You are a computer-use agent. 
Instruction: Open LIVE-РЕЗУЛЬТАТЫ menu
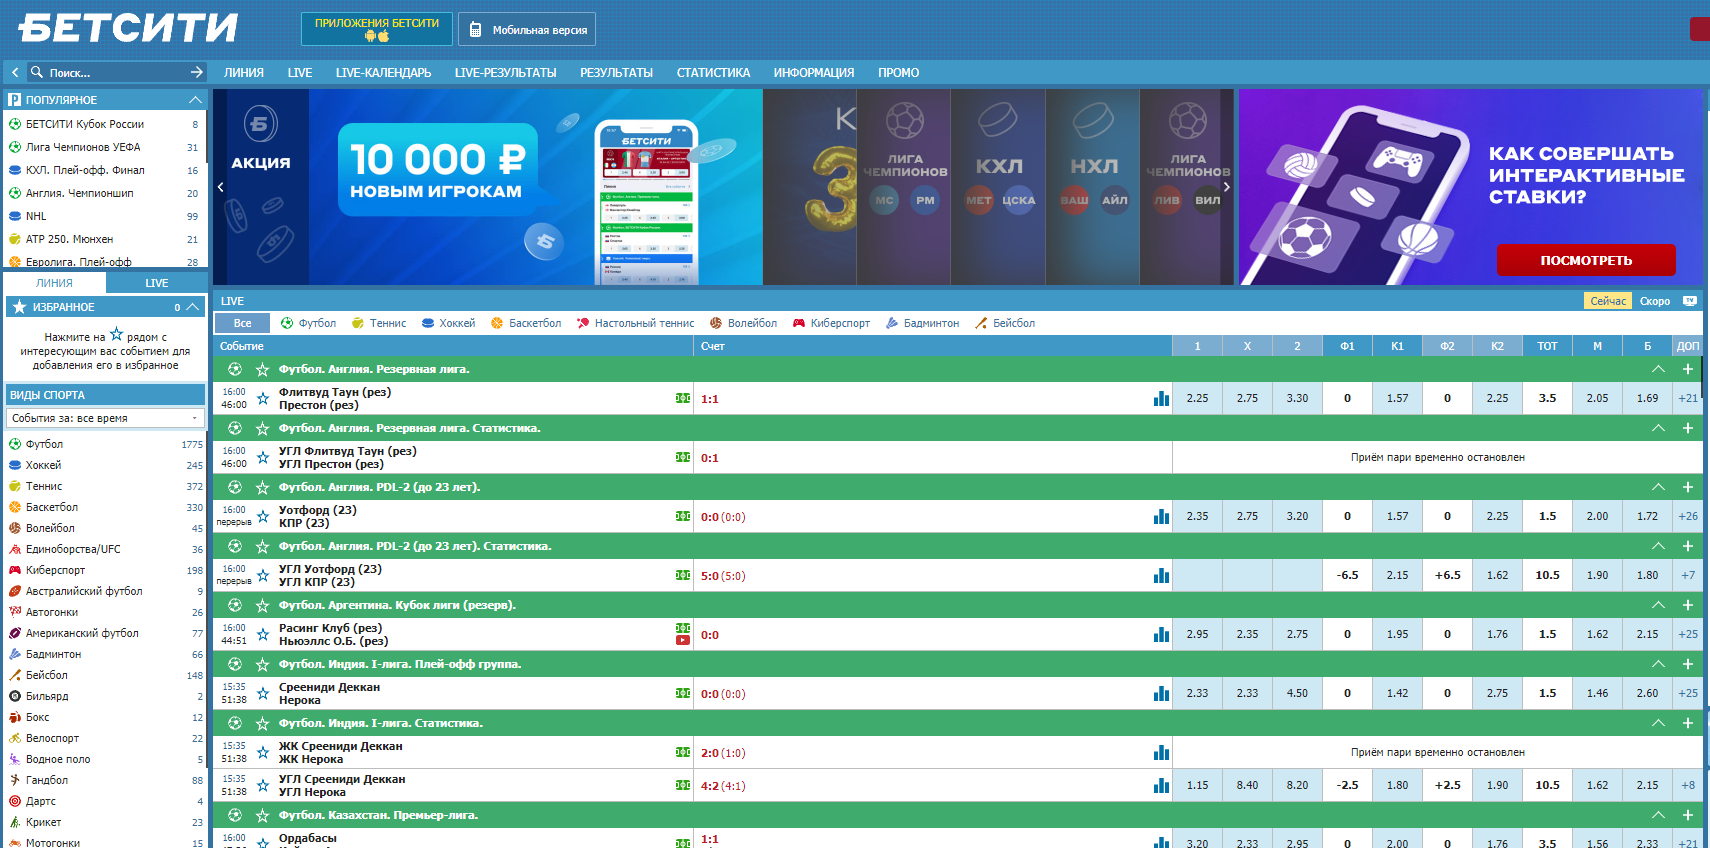coord(505,73)
